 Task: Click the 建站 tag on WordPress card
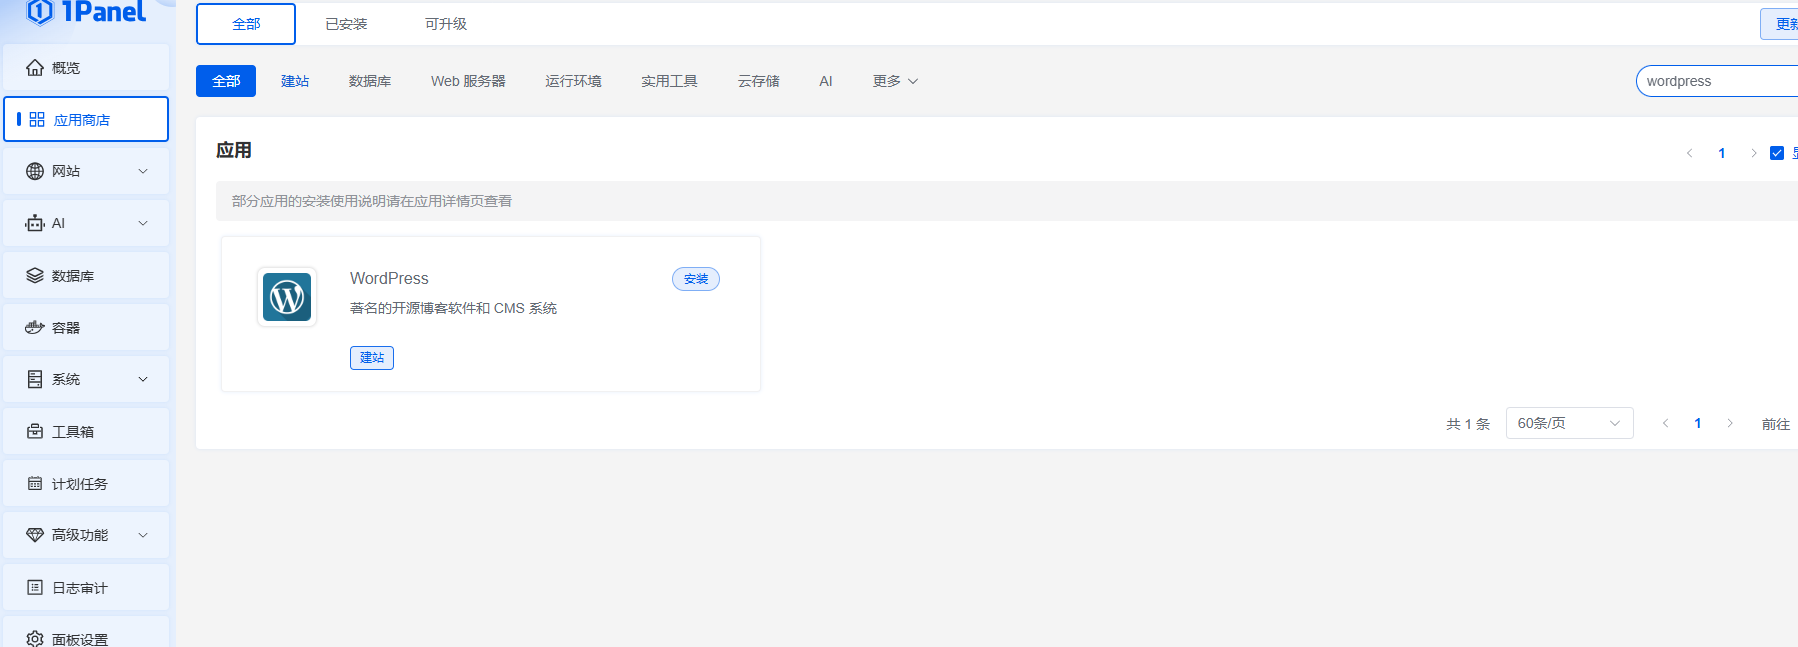pyautogui.click(x=372, y=358)
